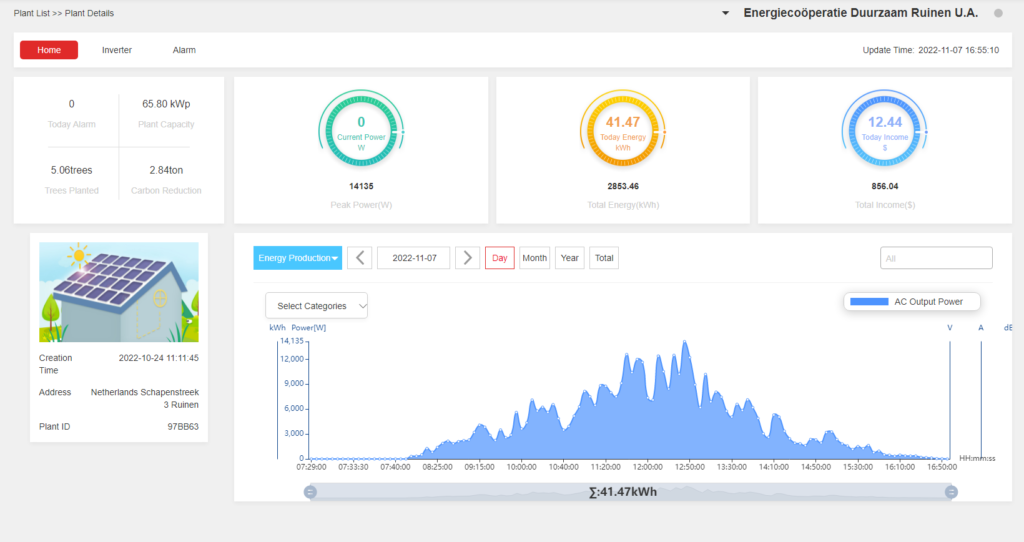Click the previous date arrow button
Image resolution: width=1024 pixels, height=542 pixels.
360,258
